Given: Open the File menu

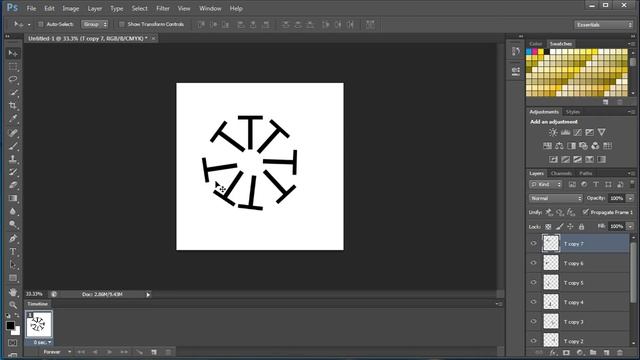Looking at the screenshot, I should tap(31, 9).
